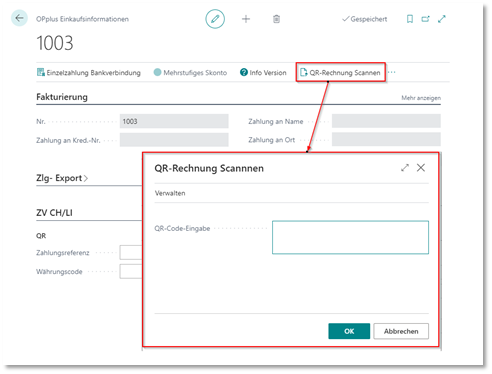Click the pencil edit icon
The height and width of the screenshot is (374, 492).
pos(215,19)
